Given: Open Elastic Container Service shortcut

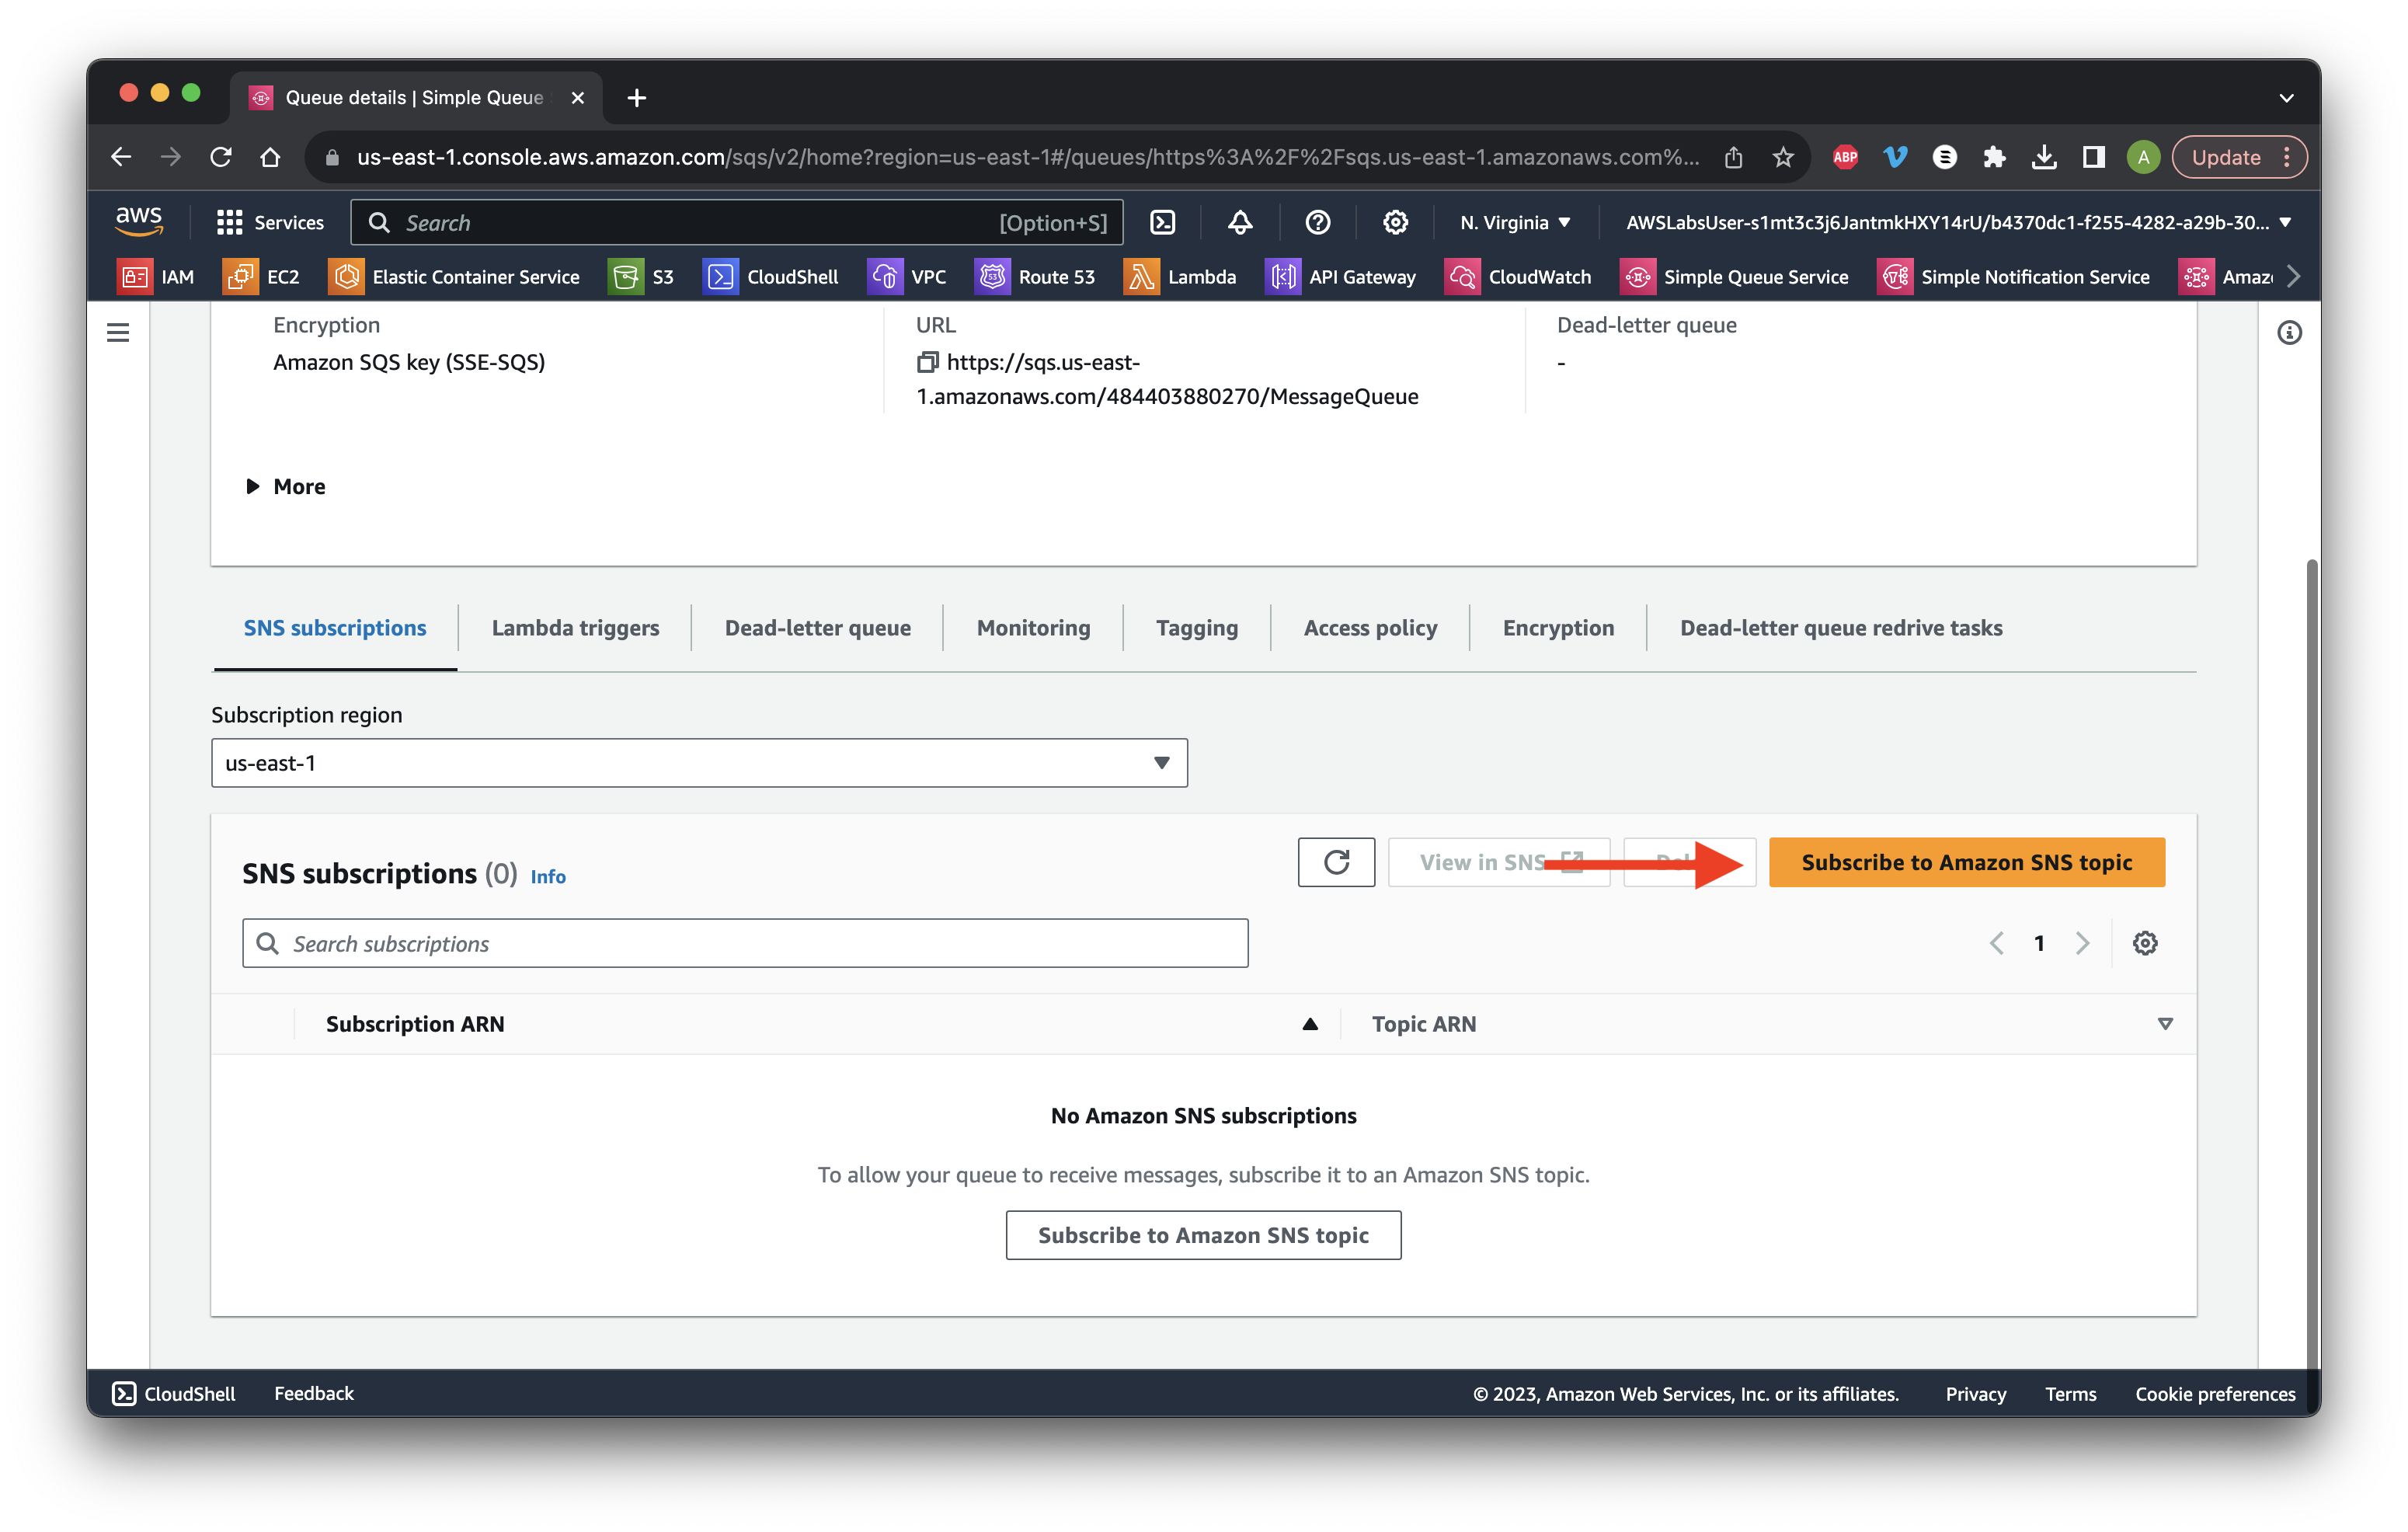Looking at the screenshot, I should (x=454, y=277).
